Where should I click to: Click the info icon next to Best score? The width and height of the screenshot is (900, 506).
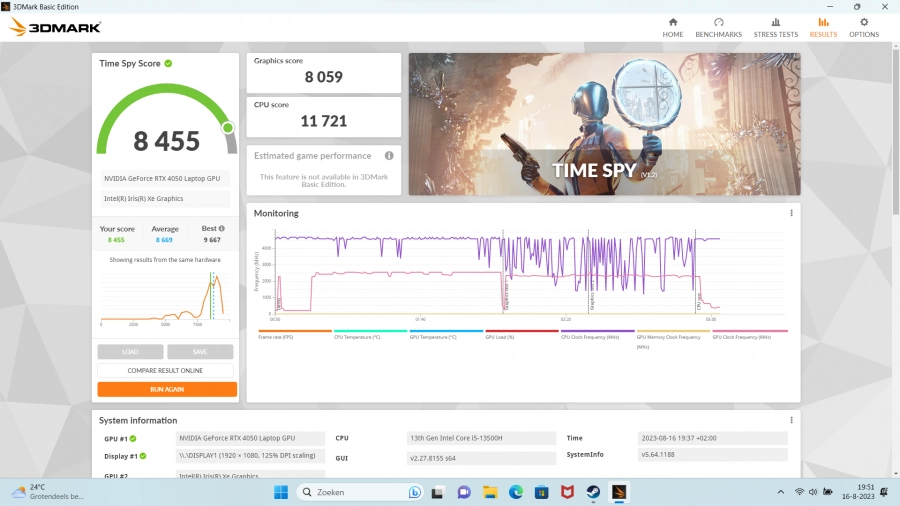[222, 228]
